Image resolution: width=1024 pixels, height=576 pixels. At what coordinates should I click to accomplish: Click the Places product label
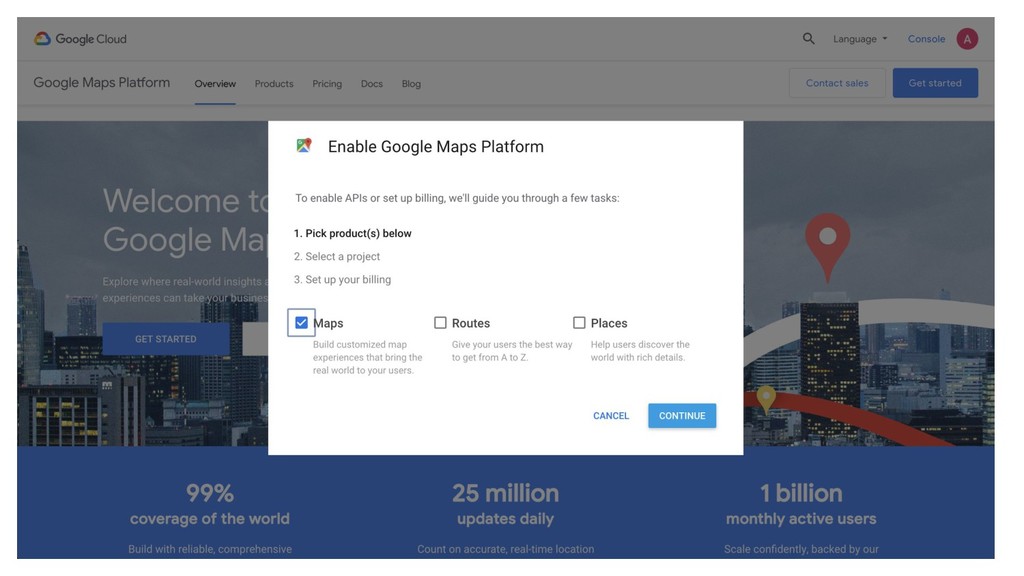(609, 323)
